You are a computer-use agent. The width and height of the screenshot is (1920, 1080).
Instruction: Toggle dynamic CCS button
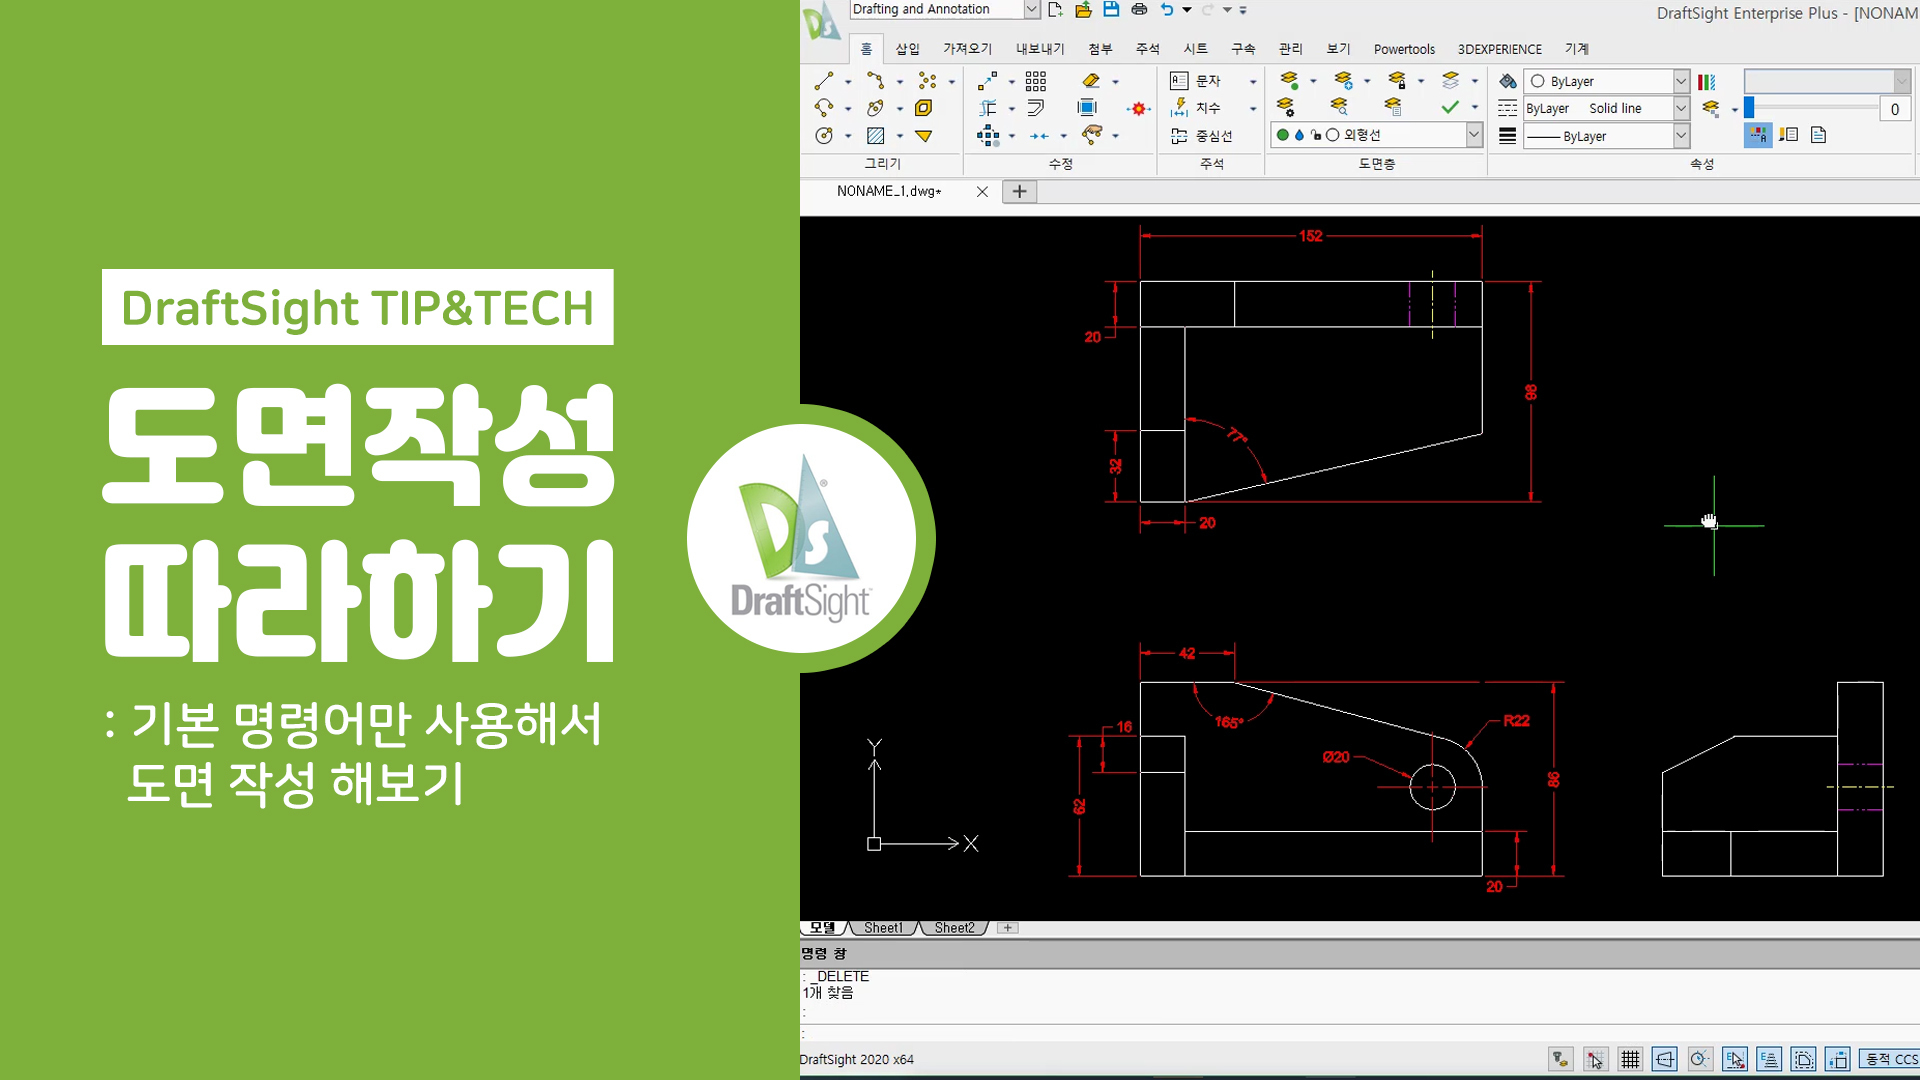pos(1890,1059)
